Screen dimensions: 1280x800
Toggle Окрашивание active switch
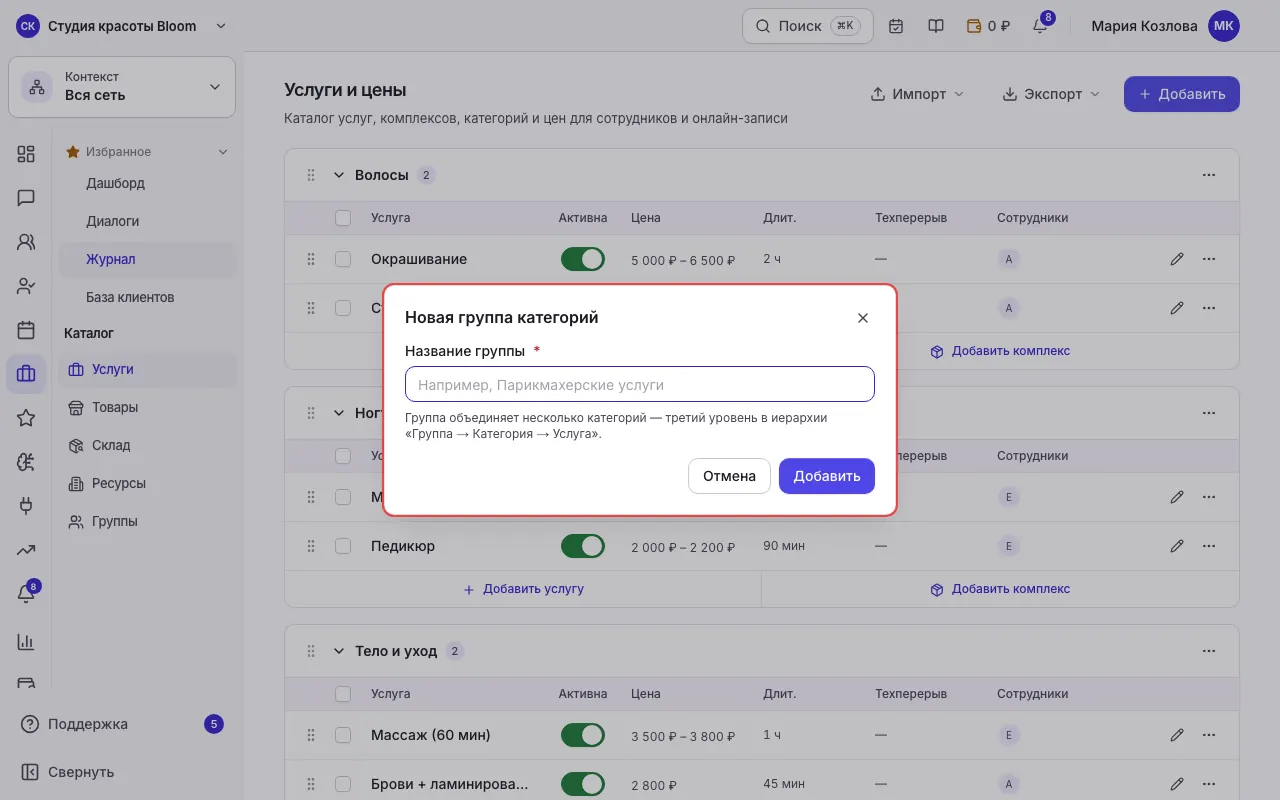tap(583, 259)
